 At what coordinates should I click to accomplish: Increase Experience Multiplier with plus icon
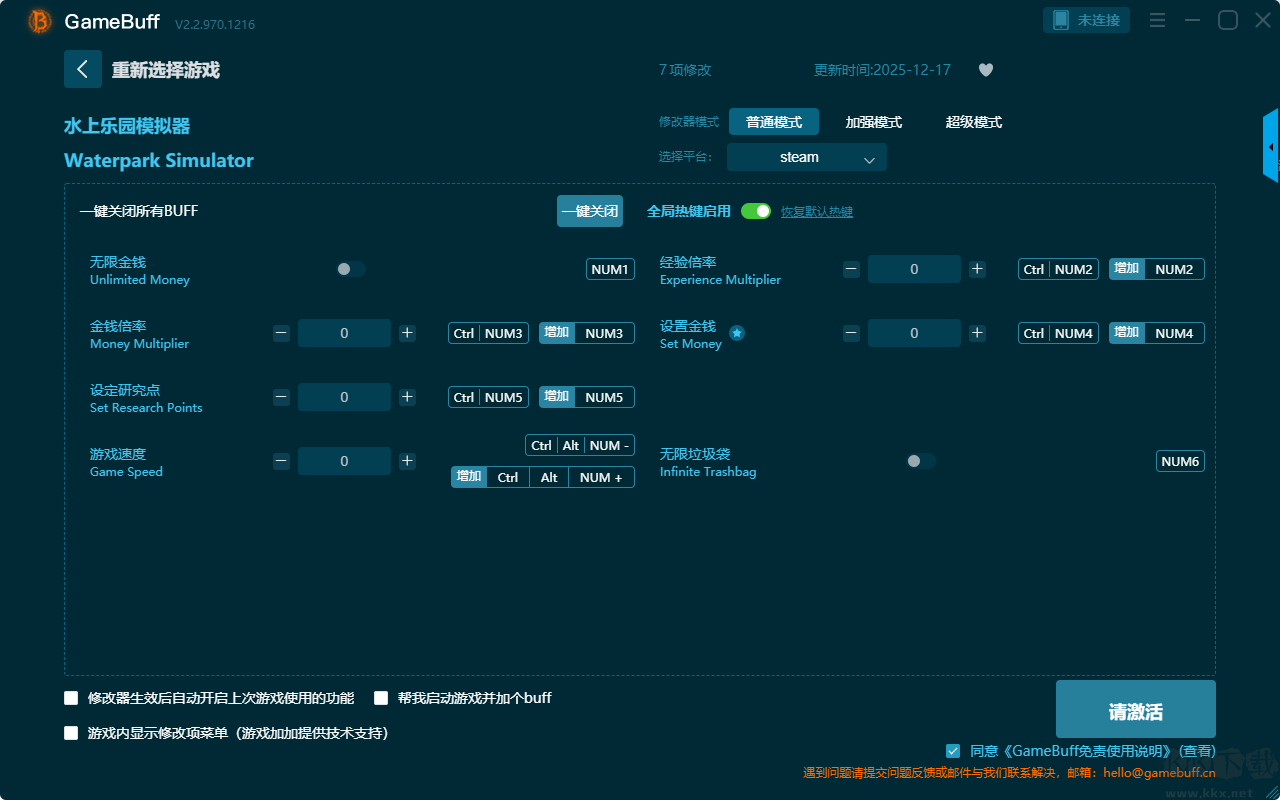[977, 269]
